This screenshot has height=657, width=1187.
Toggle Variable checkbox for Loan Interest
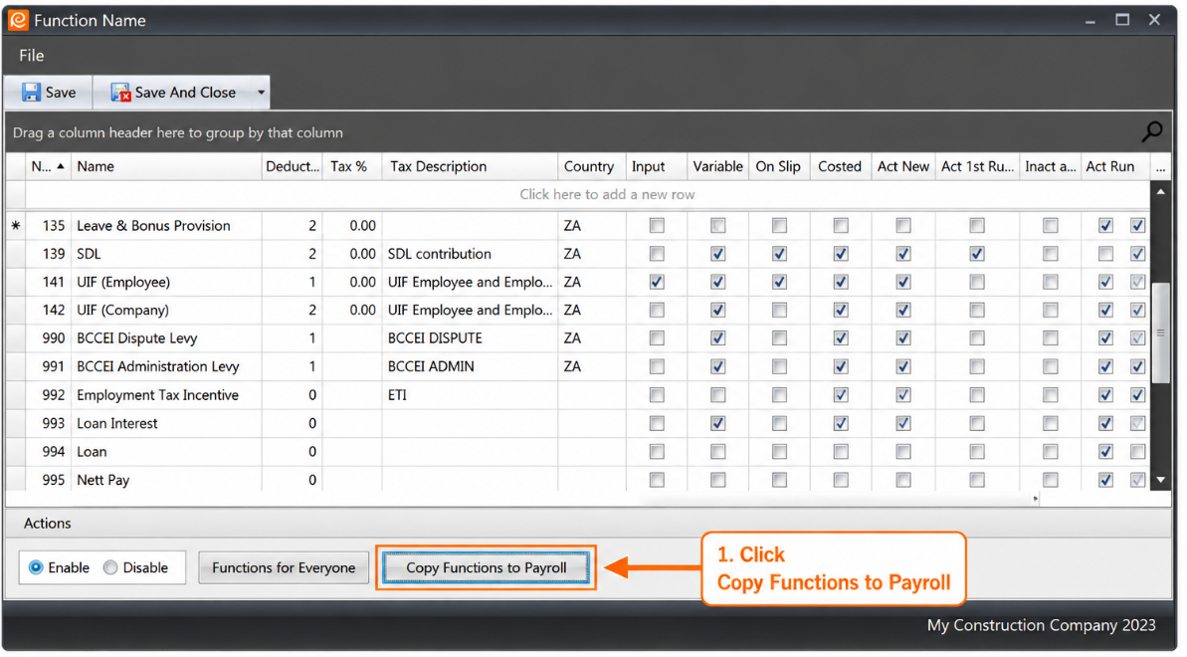tap(718, 423)
